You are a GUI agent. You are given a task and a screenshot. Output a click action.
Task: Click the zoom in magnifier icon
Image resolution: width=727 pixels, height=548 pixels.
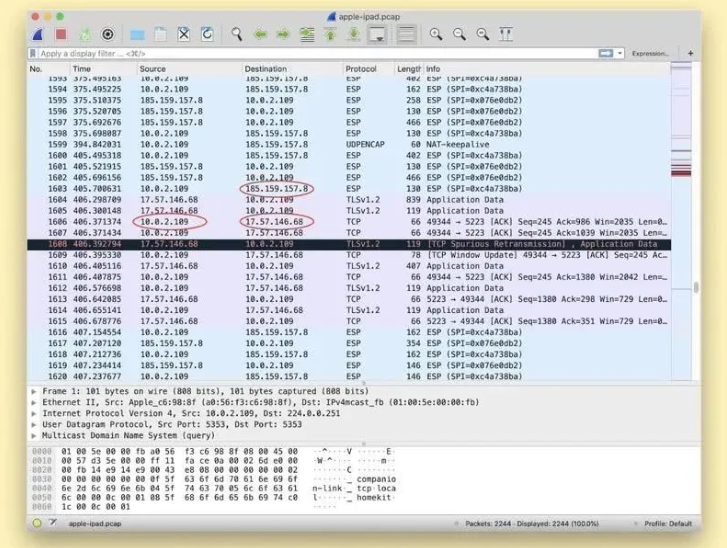coord(436,34)
